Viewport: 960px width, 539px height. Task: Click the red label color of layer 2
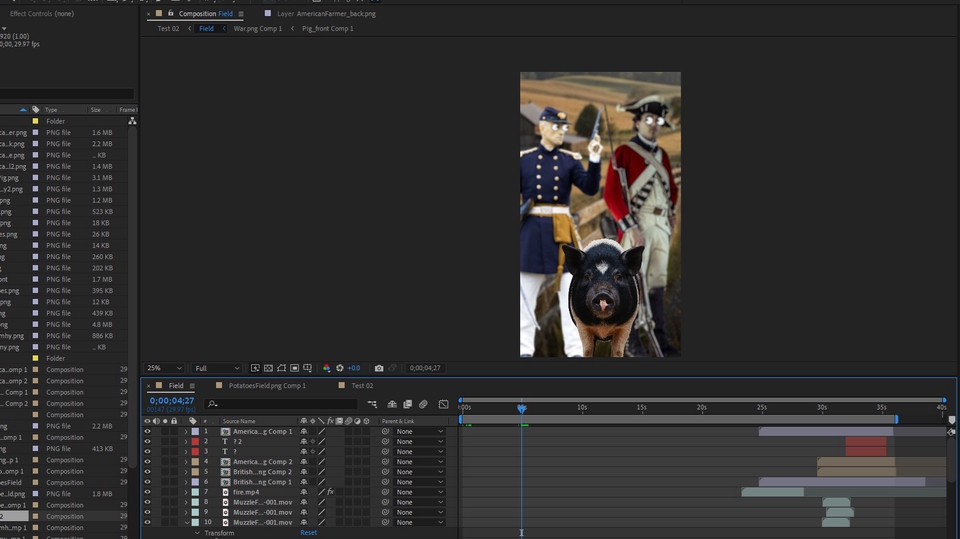click(194, 441)
